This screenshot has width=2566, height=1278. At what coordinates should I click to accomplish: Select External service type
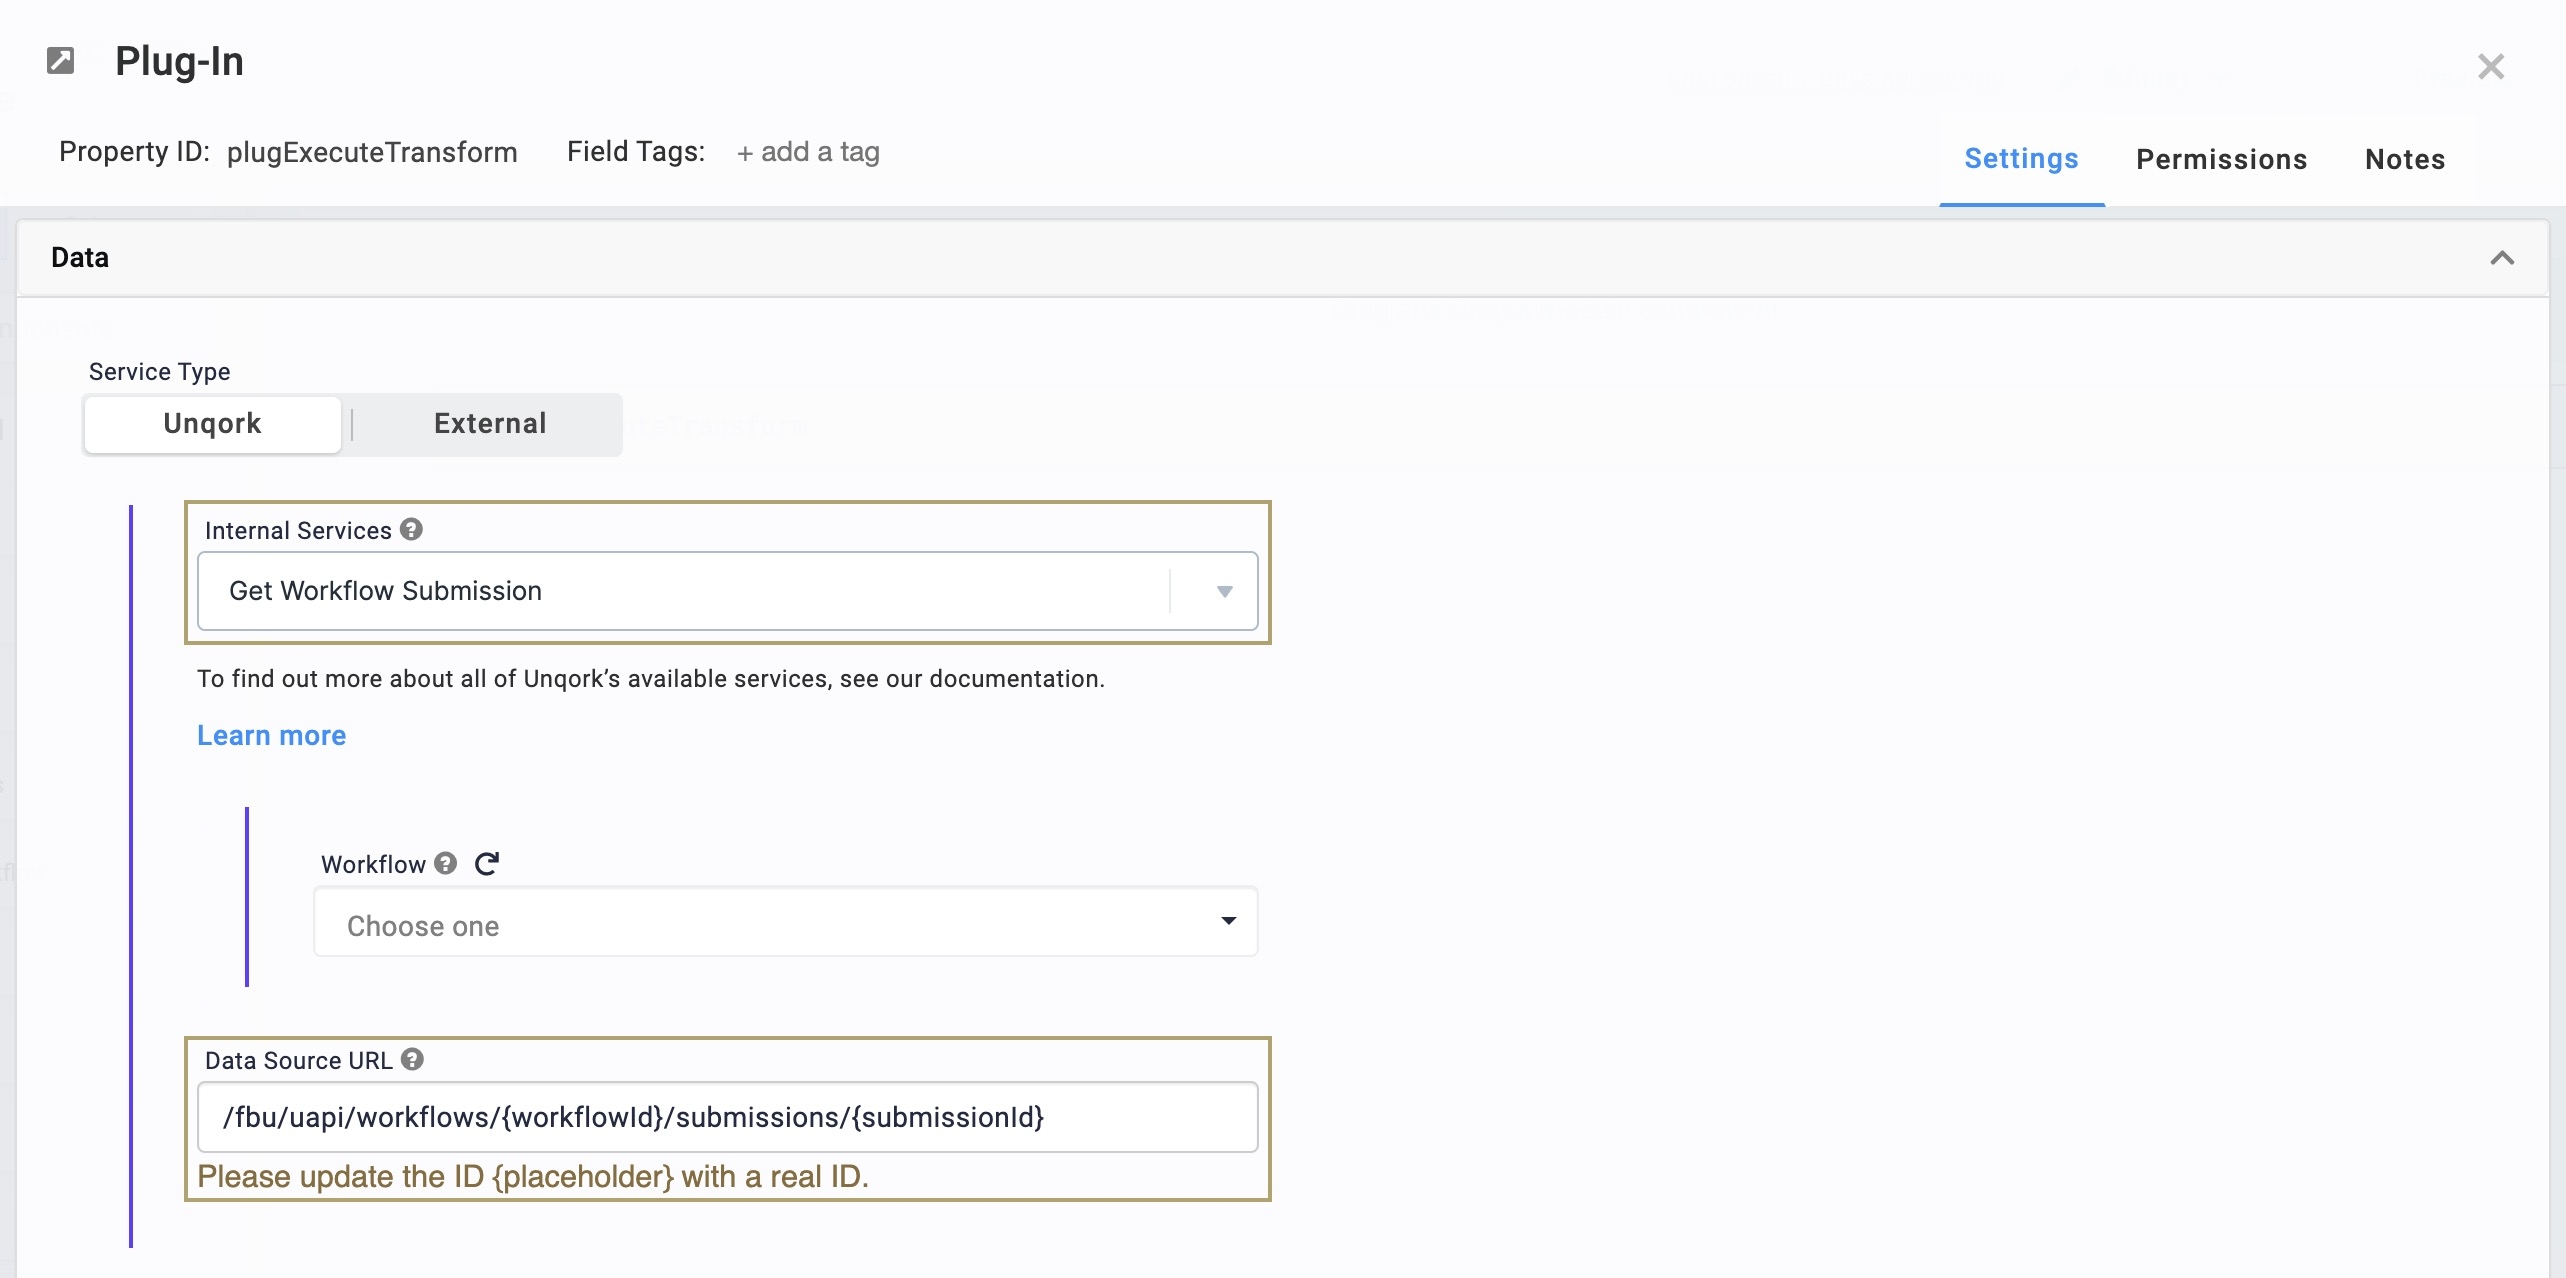coord(490,424)
